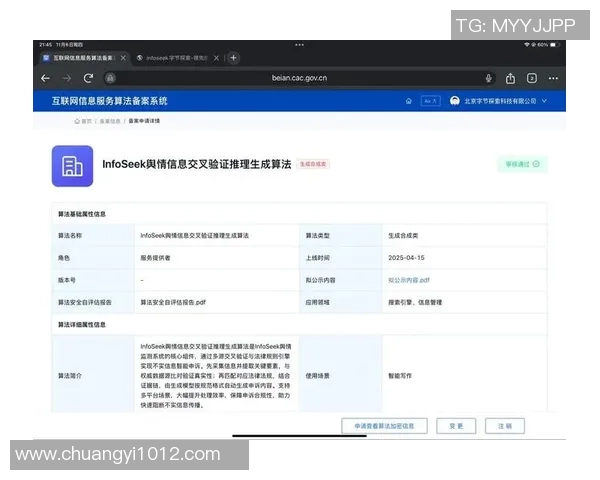Open the tab switcher counter icon
Viewport: 600px width, 480px height.
[x=532, y=78]
